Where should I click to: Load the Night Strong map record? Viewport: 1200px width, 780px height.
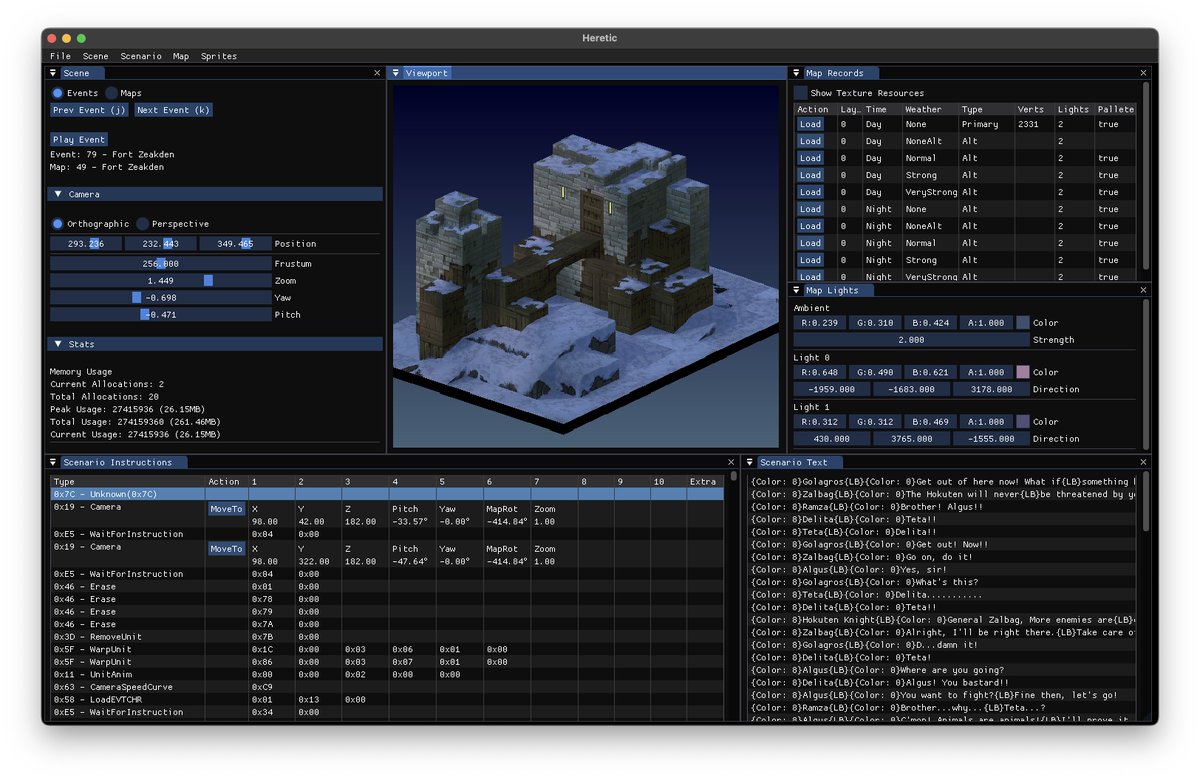810,260
